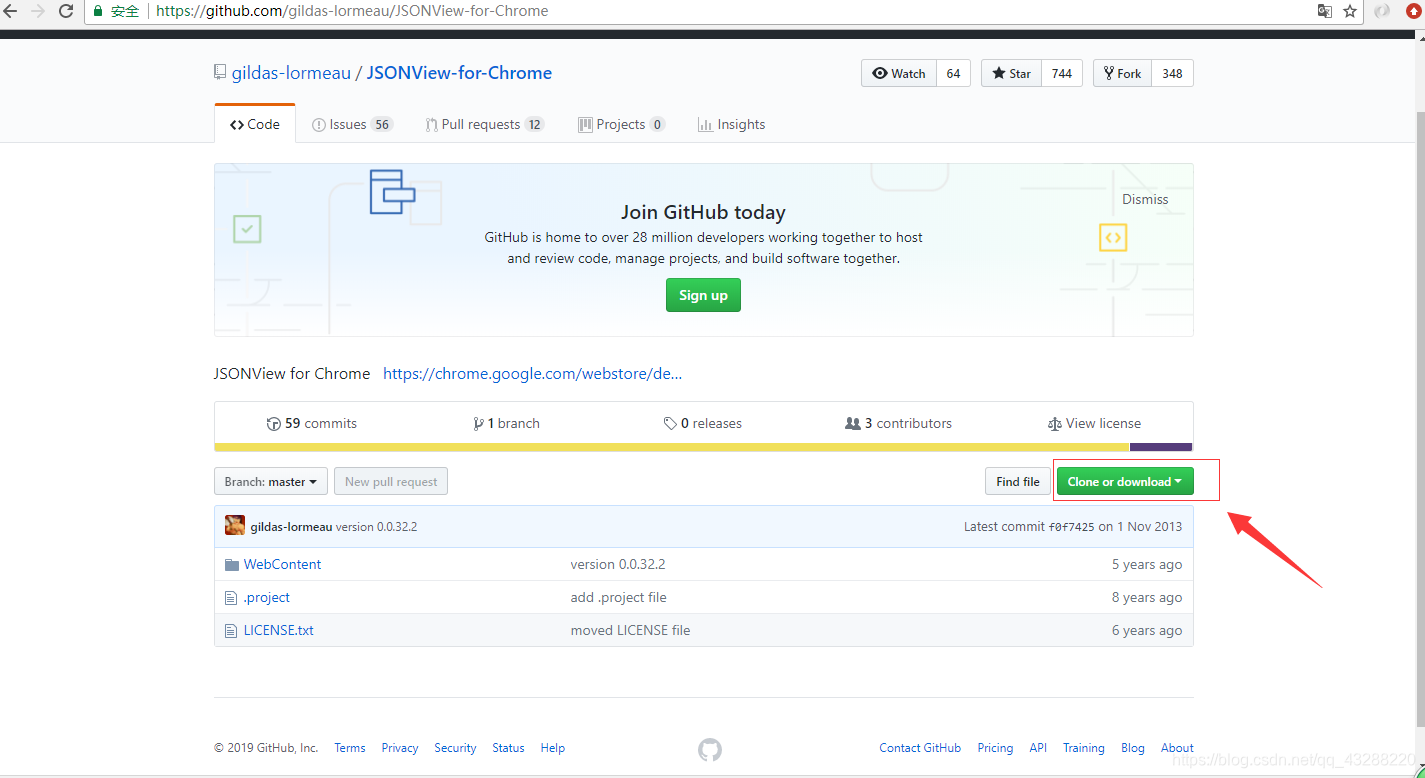This screenshot has width=1425, height=778.
Task: Open the translate page icon
Action: 1325,11
